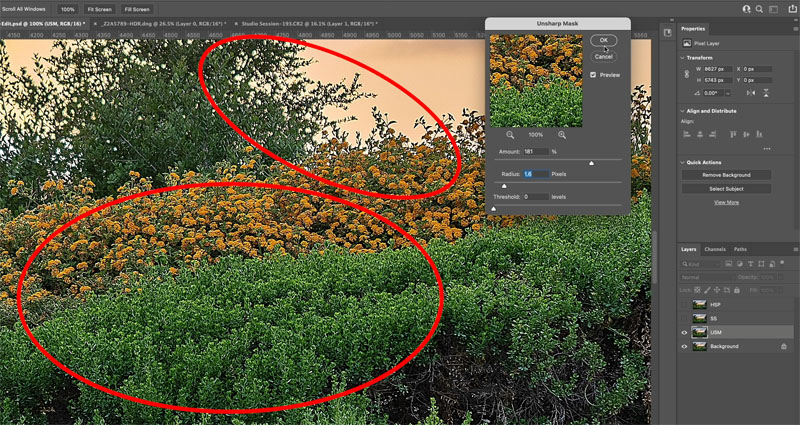Hide the Background layer
Image resolution: width=800 pixels, height=425 pixels.
684,346
